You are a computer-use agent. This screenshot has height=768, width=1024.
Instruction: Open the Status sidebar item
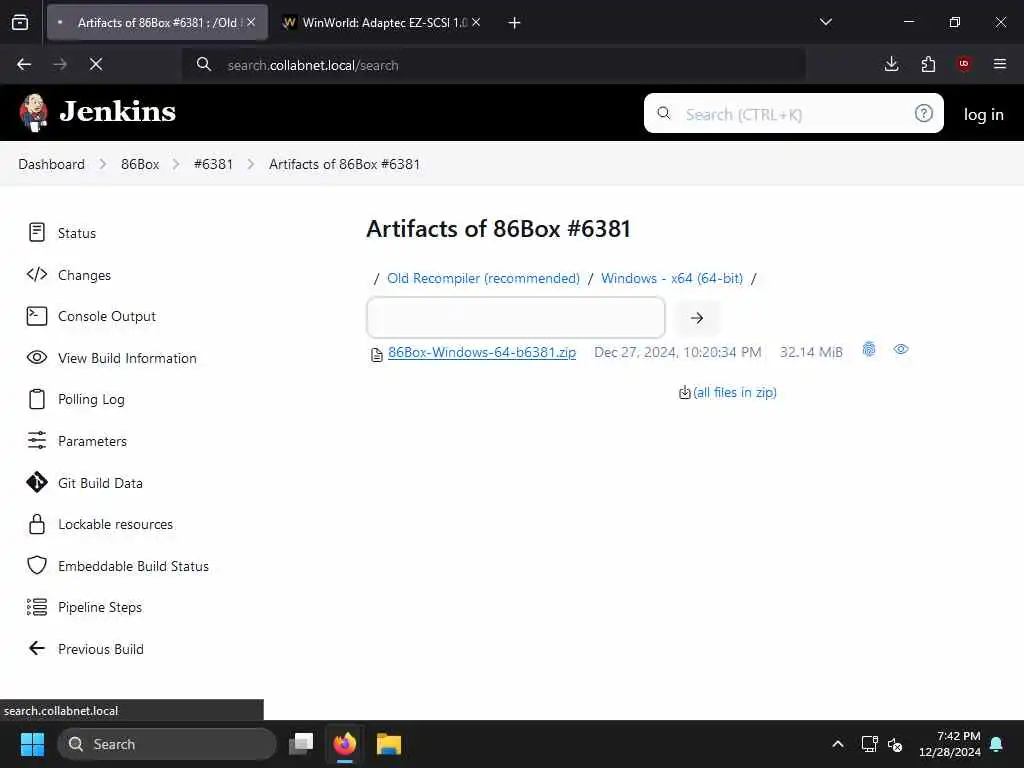coord(76,233)
